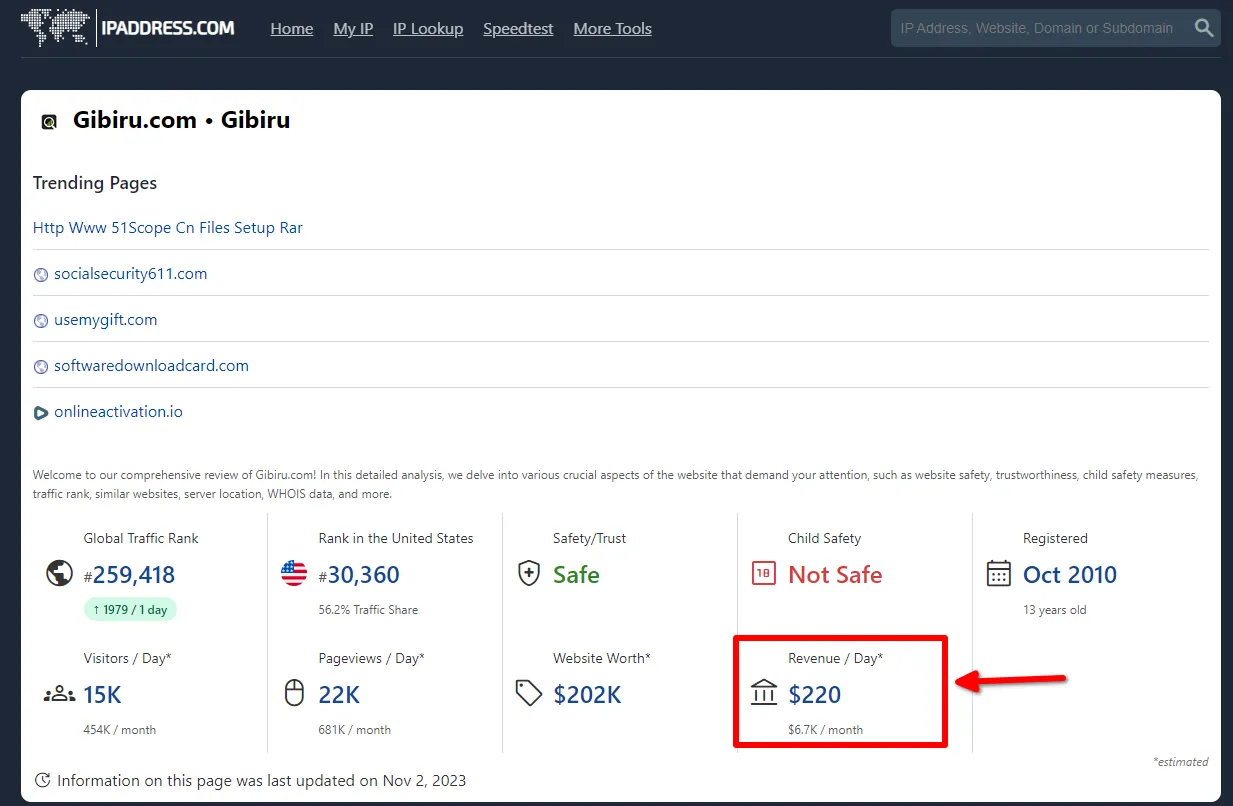Click the Safety/Trust shield icon
1233x806 pixels.
pos(529,573)
